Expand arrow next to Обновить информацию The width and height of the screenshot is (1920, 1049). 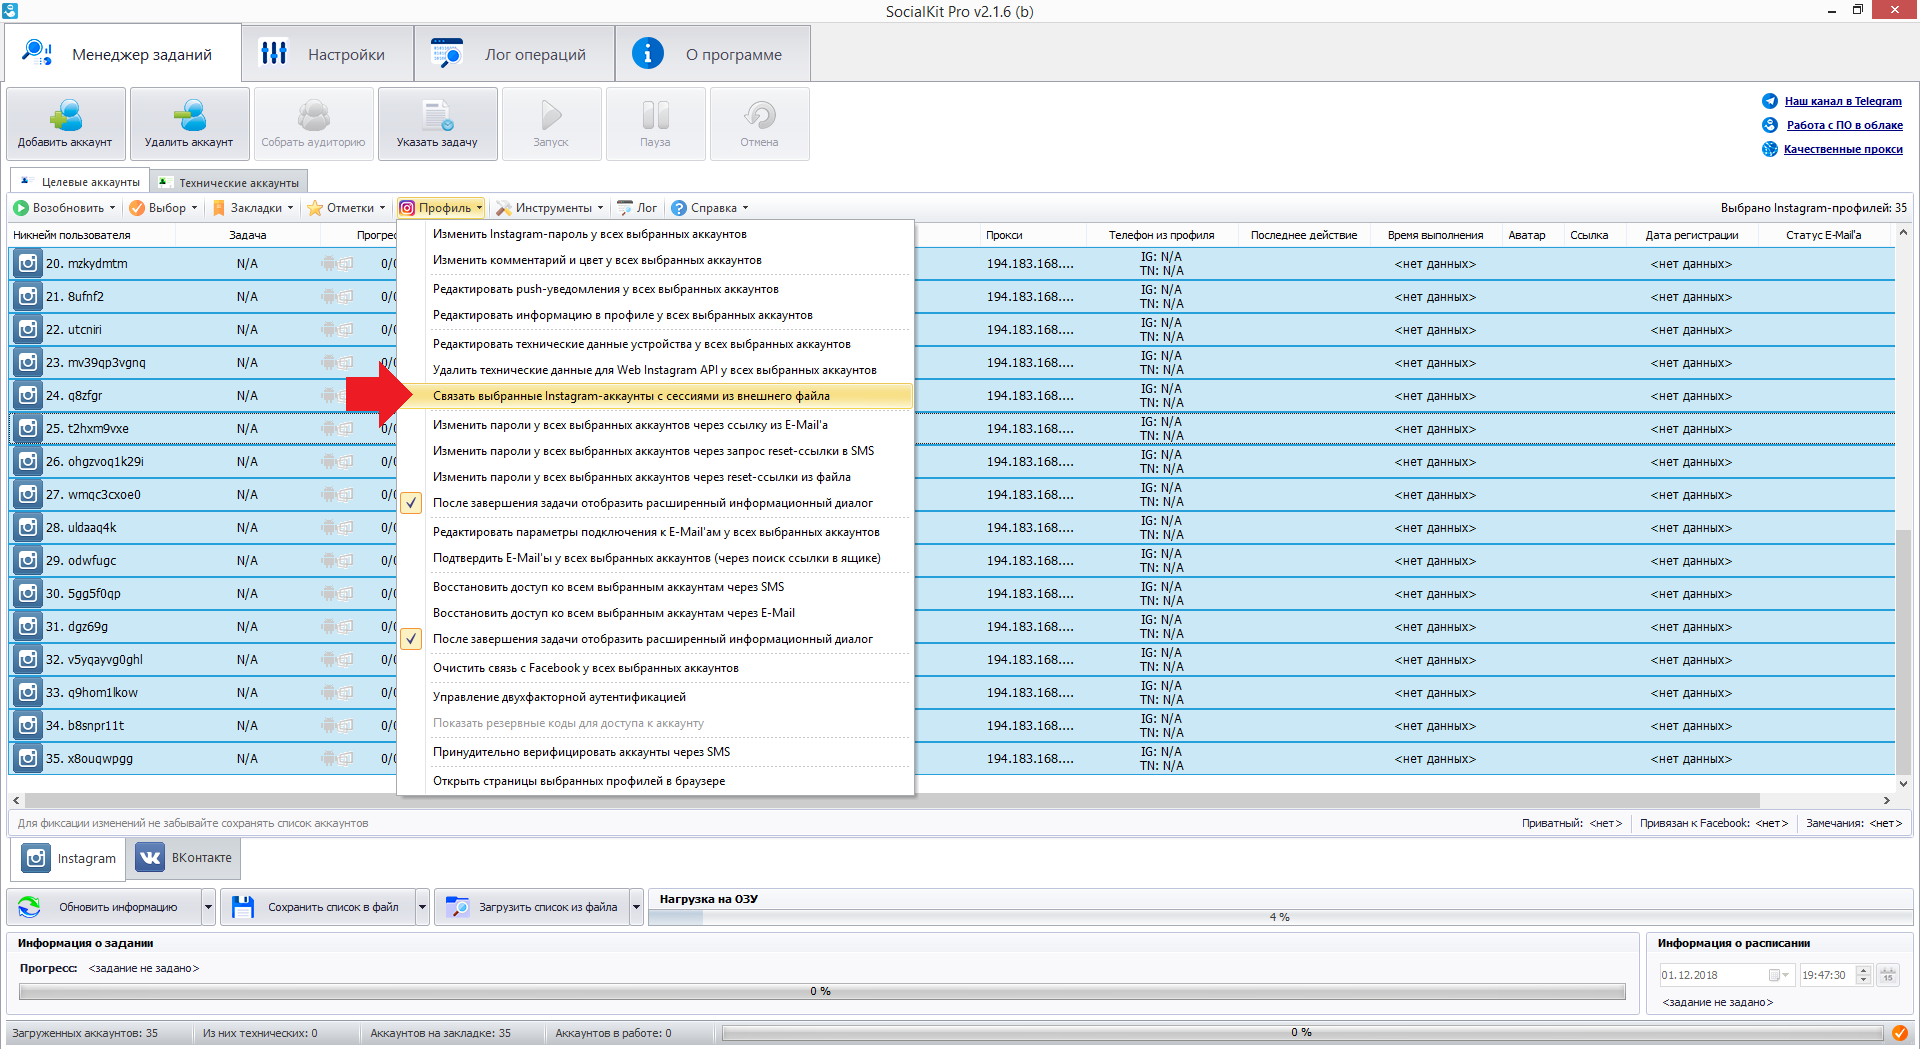click(x=208, y=907)
